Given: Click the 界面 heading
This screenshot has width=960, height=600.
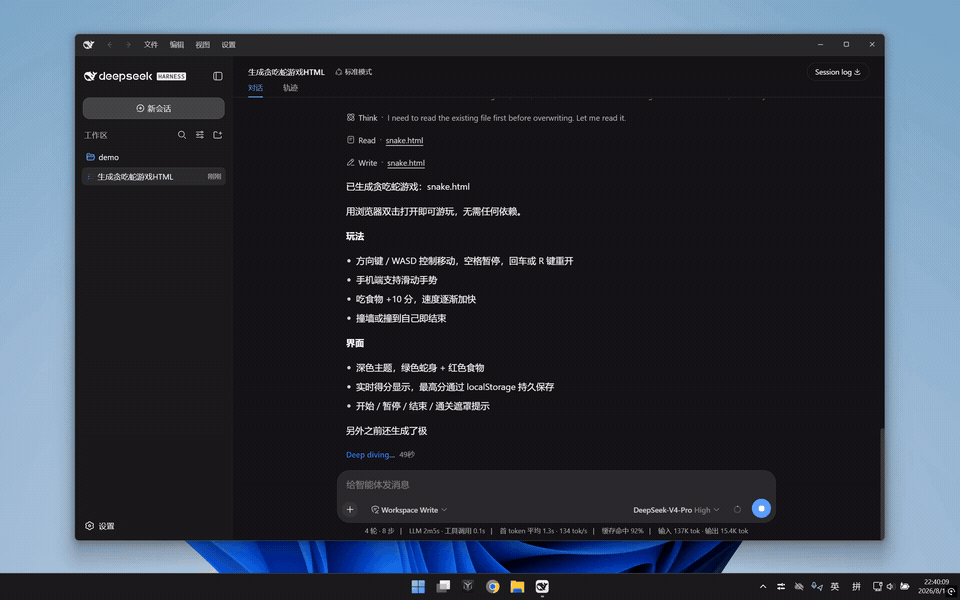Looking at the screenshot, I should pos(354,343).
